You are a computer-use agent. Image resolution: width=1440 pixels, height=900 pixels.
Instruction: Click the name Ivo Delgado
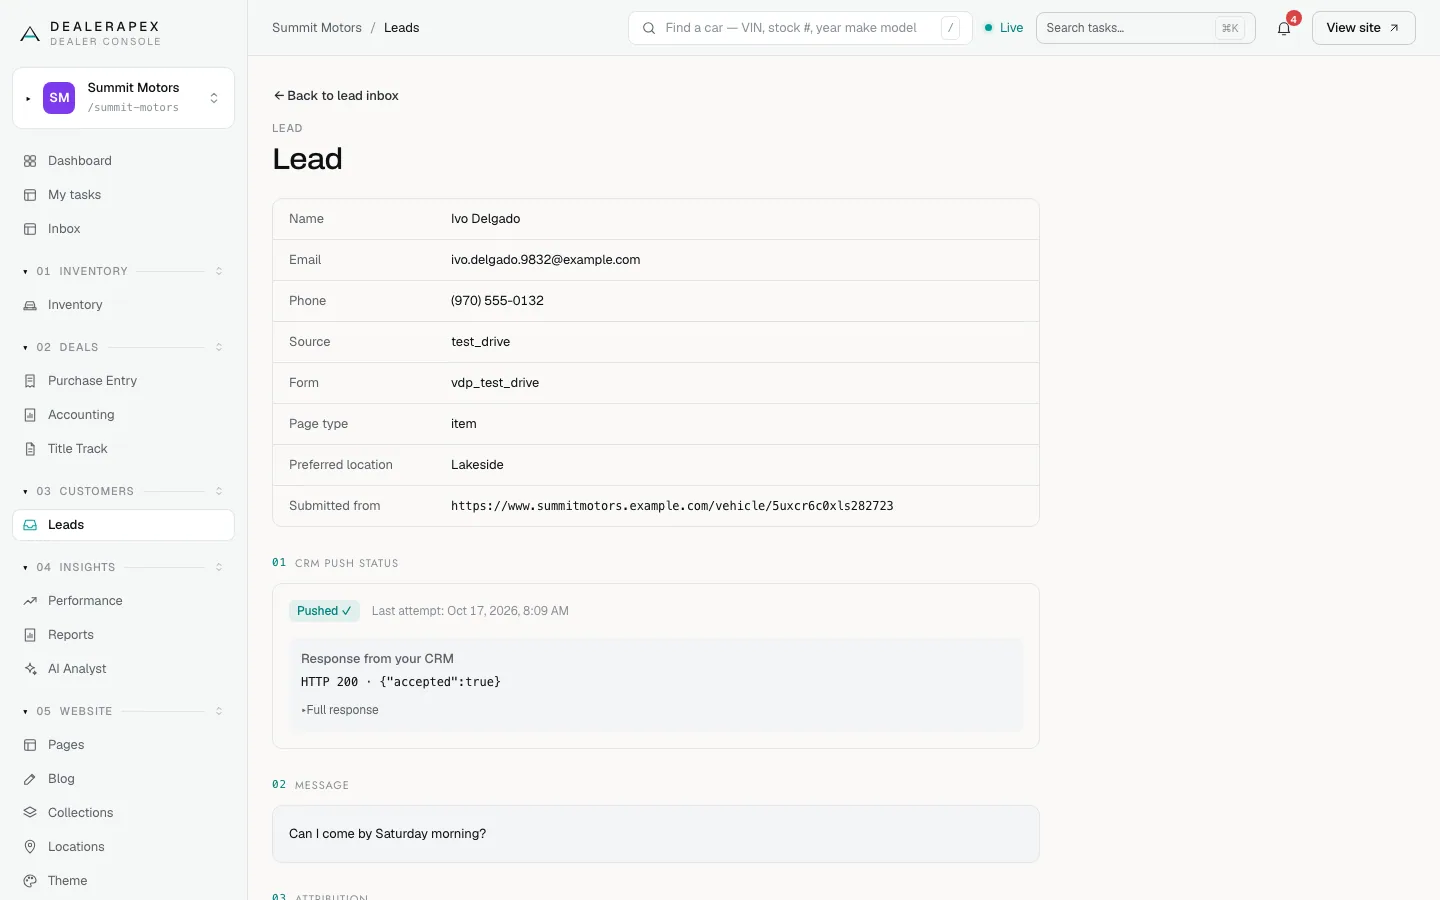coord(485,219)
